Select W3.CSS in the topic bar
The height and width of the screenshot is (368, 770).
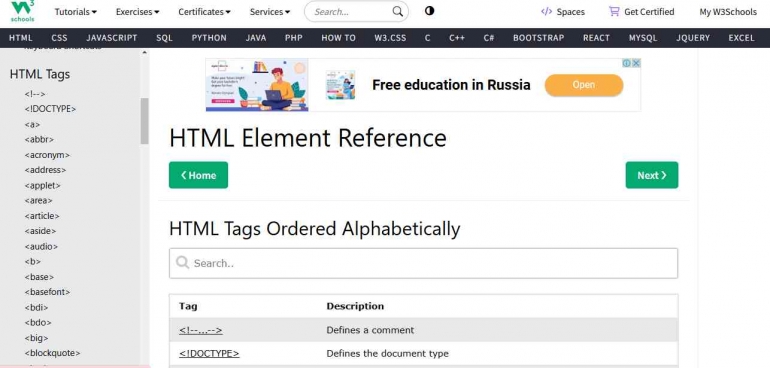390,38
